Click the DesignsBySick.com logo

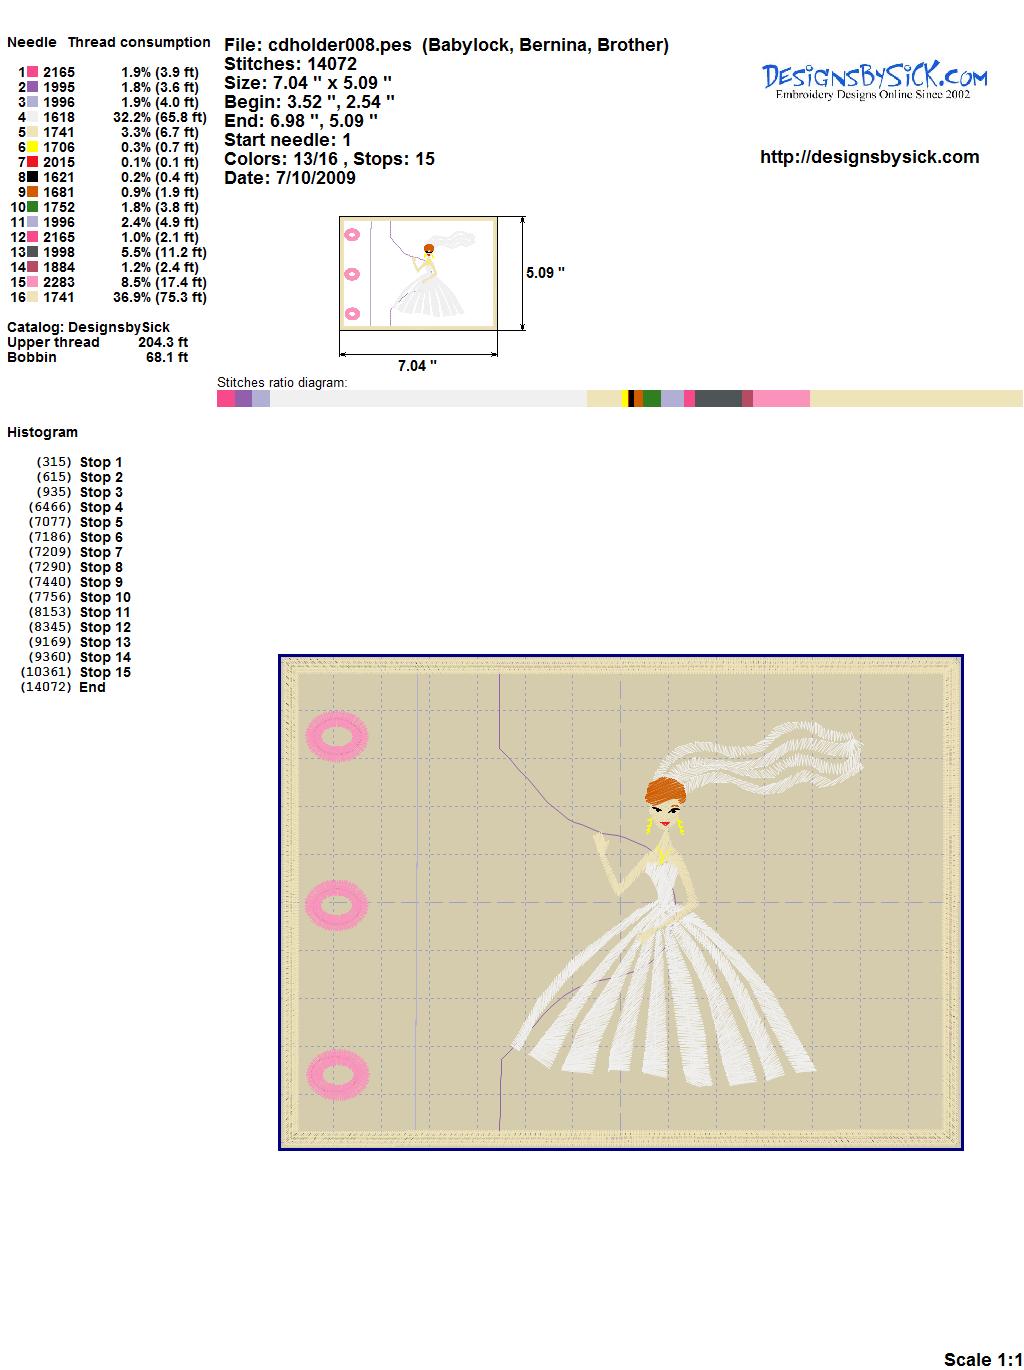874,81
